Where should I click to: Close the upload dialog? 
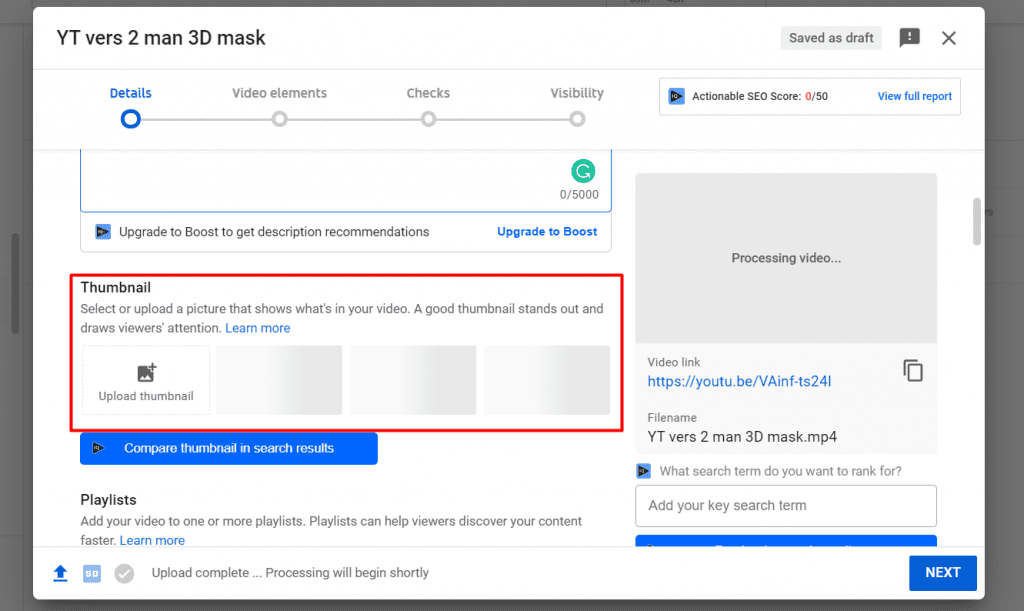949,38
